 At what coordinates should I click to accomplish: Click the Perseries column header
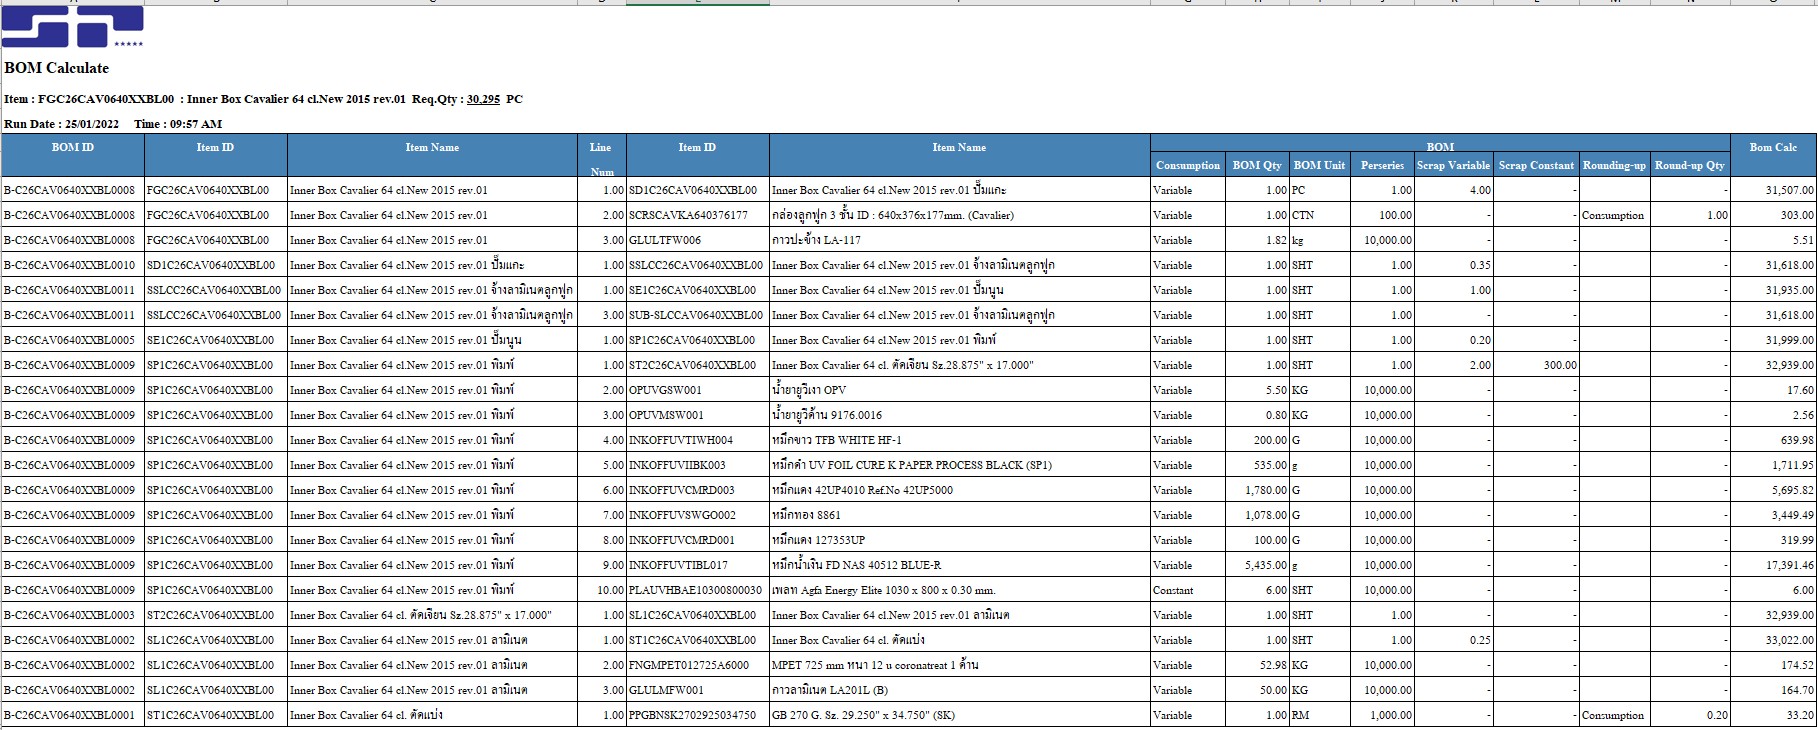[x=1382, y=166]
